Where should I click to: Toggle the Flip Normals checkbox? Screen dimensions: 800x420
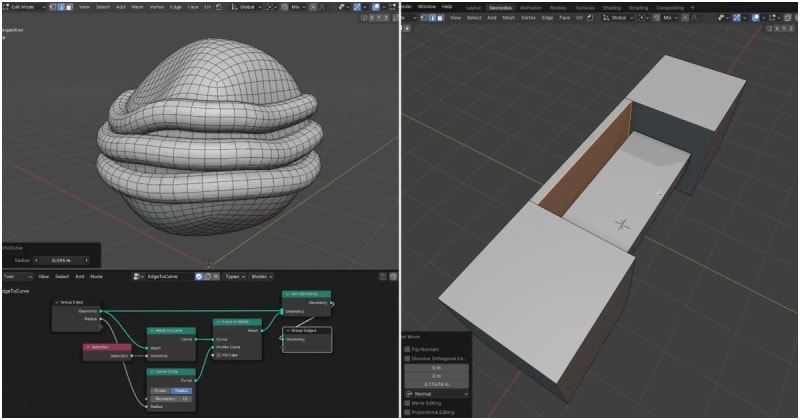(x=409, y=351)
